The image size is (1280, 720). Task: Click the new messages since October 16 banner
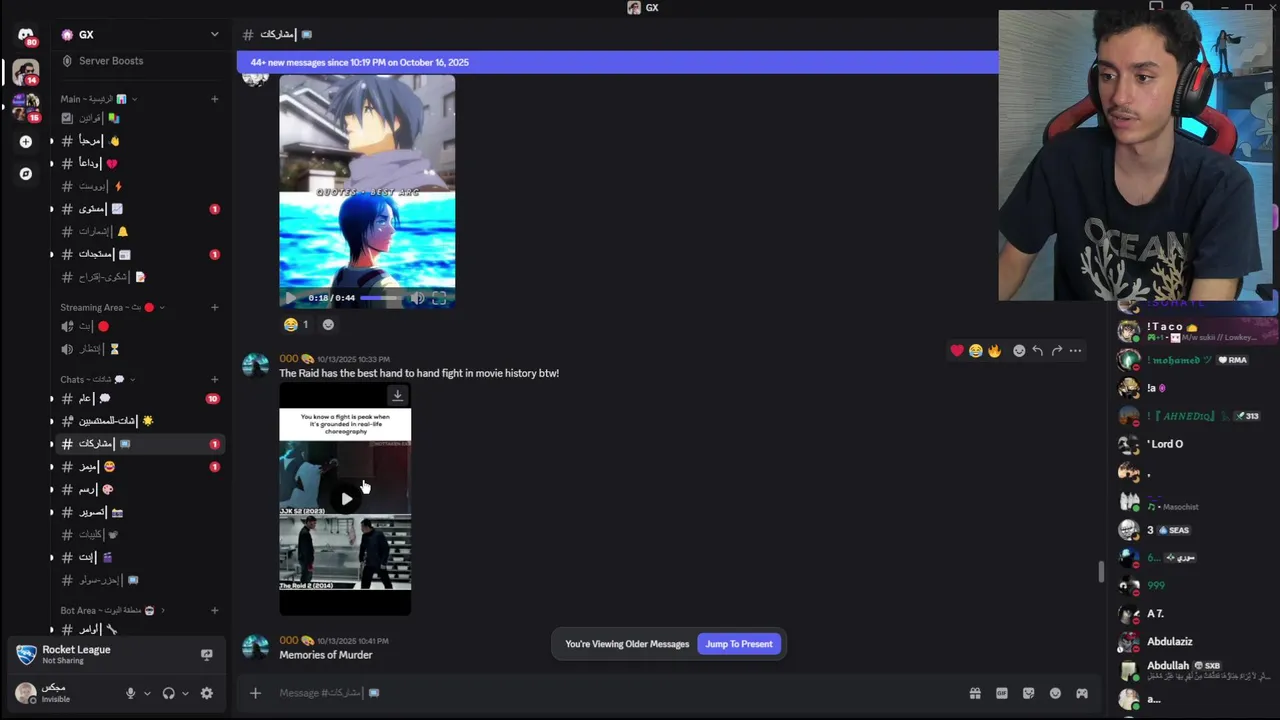click(x=617, y=62)
